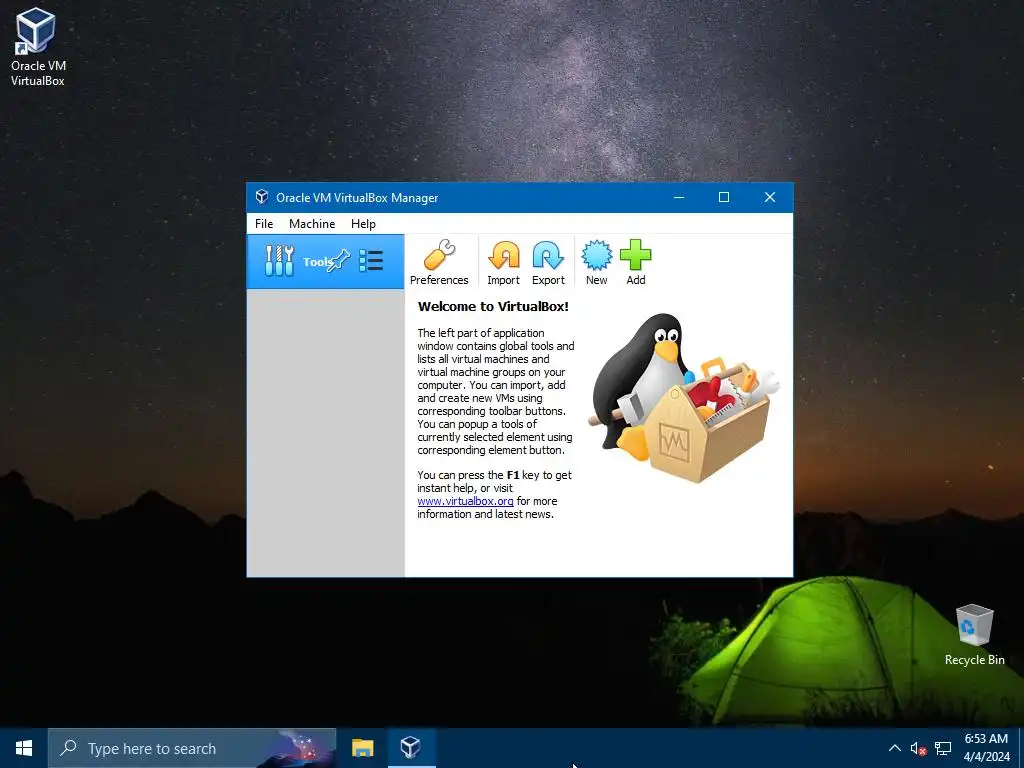Screen dimensions: 1024x768
Task: Click the VirtualBox title bar app icon
Action: tap(262, 197)
